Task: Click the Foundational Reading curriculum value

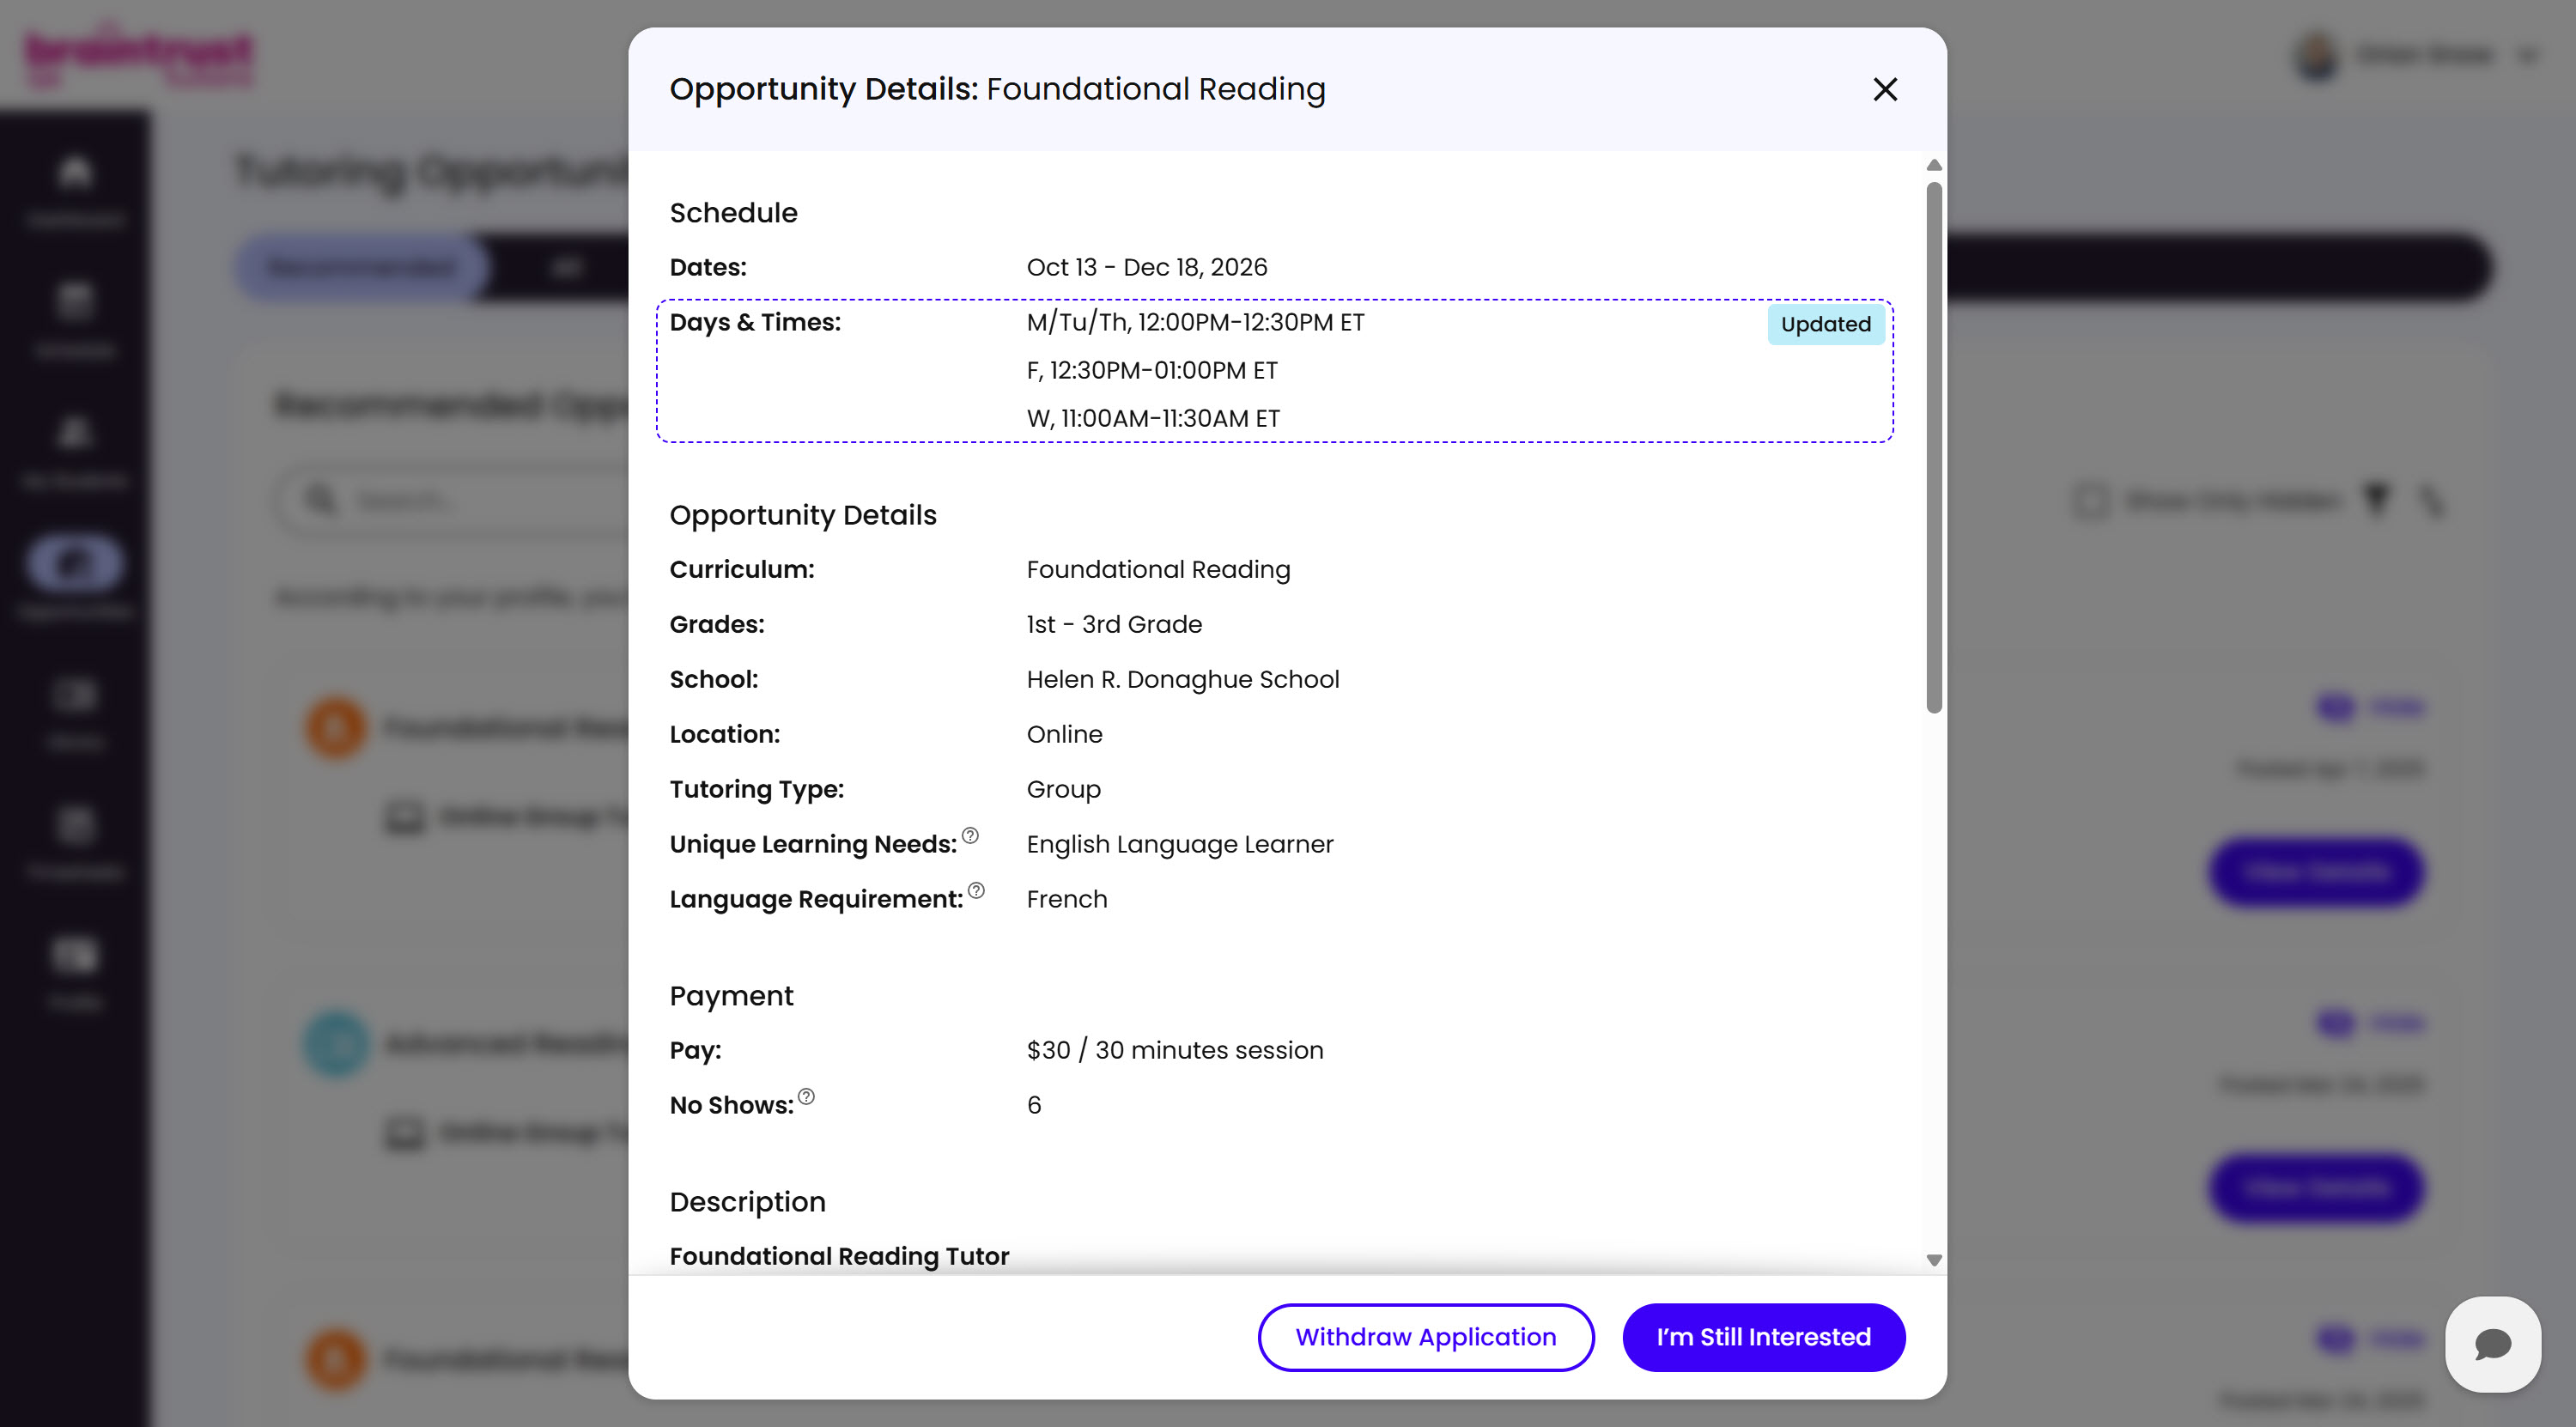Action: click(1158, 569)
